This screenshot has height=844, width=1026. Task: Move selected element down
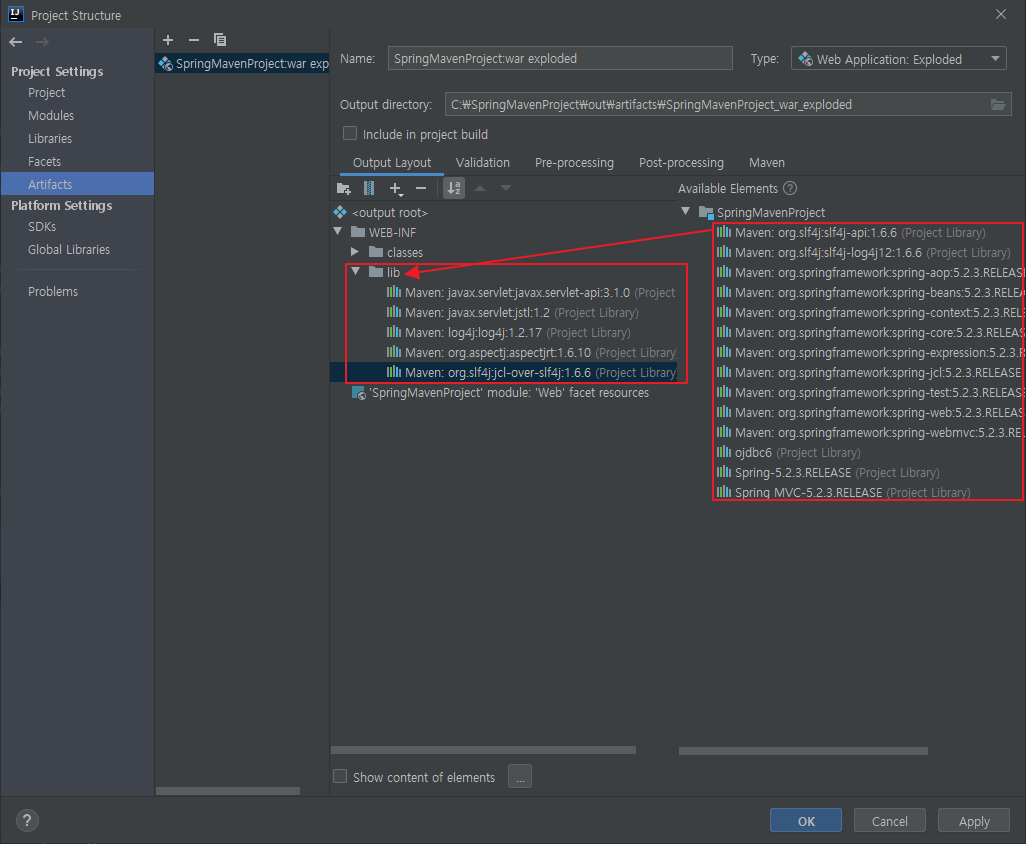click(506, 188)
